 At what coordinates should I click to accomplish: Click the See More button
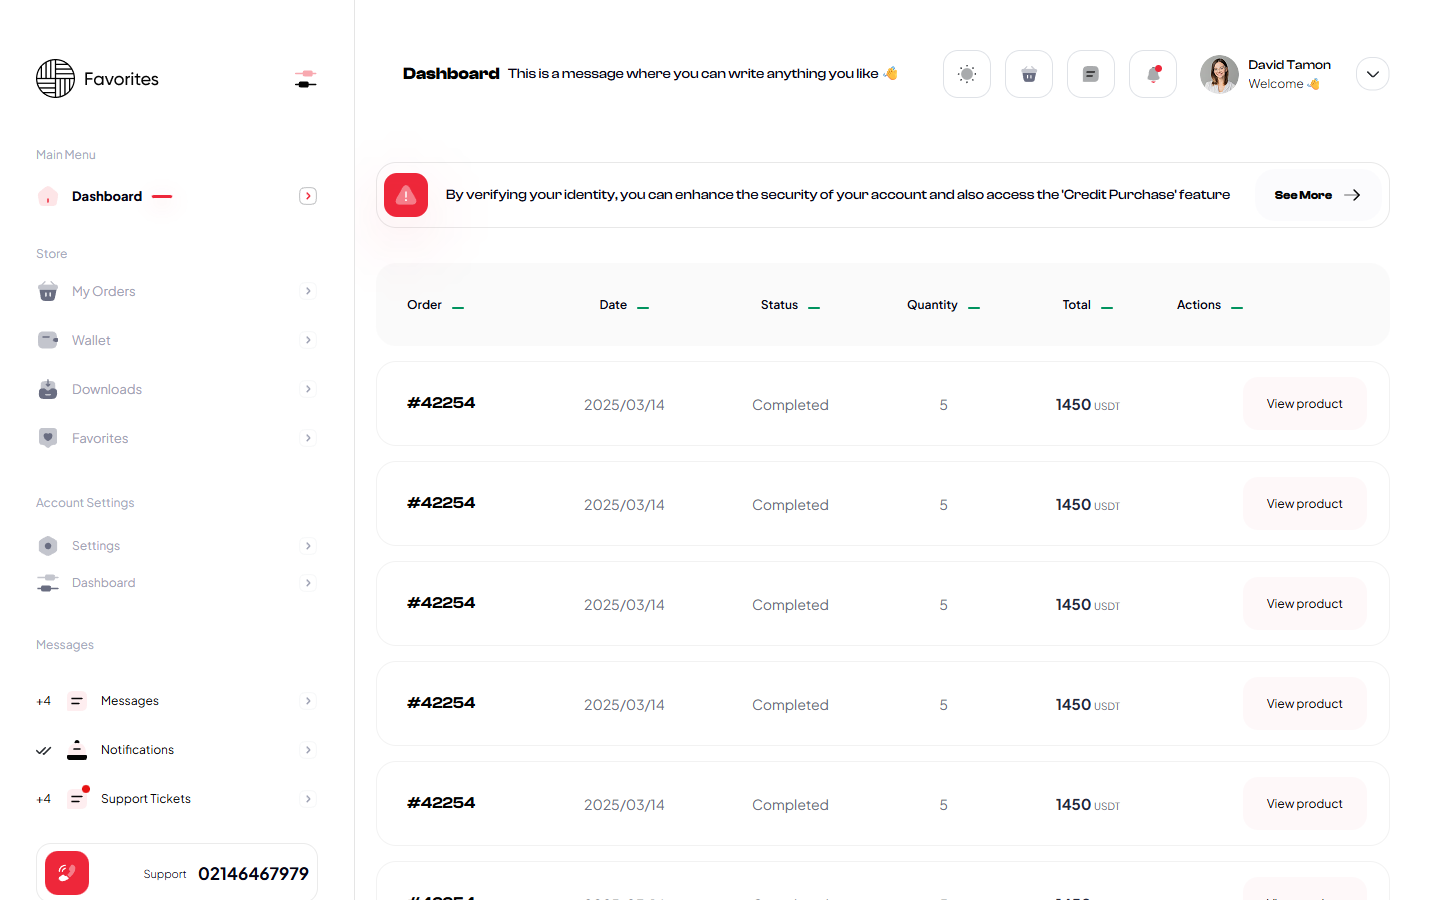(x=1317, y=195)
